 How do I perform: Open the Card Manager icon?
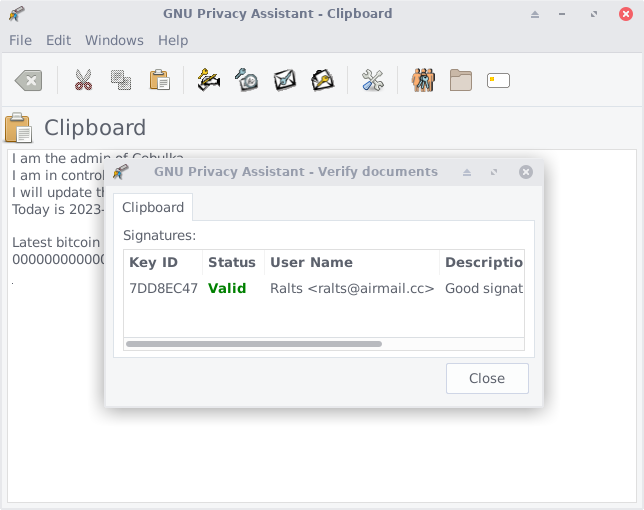pos(498,80)
